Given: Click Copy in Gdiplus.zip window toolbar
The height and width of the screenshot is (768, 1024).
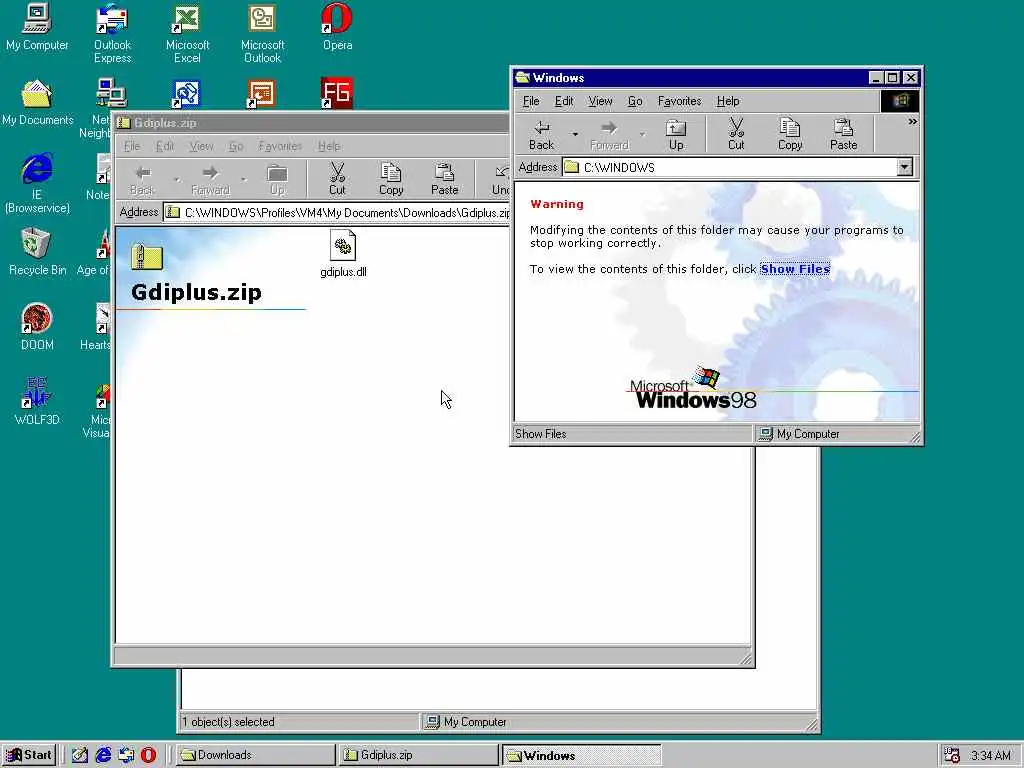Looking at the screenshot, I should (391, 179).
